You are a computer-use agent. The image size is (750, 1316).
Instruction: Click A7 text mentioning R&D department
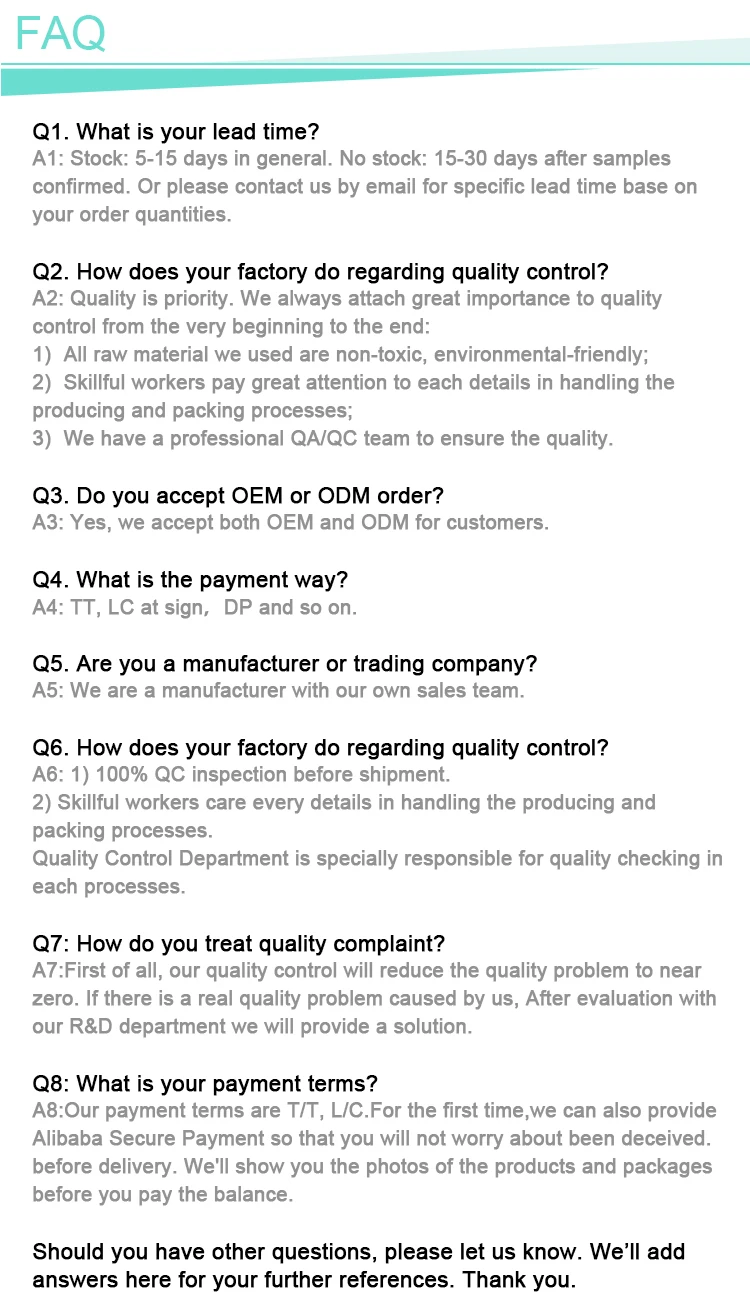pyautogui.click(x=250, y=1026)
